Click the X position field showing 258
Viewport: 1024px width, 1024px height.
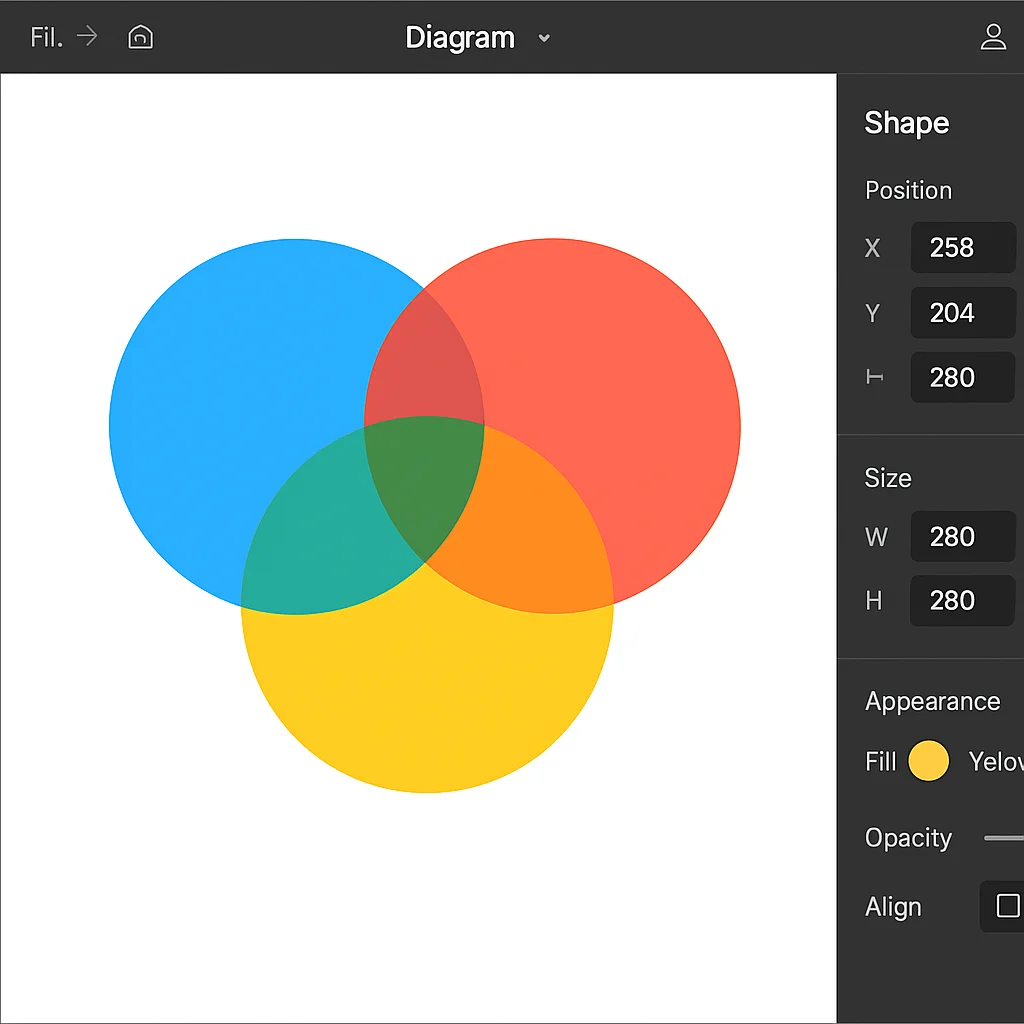click(962, 248)
